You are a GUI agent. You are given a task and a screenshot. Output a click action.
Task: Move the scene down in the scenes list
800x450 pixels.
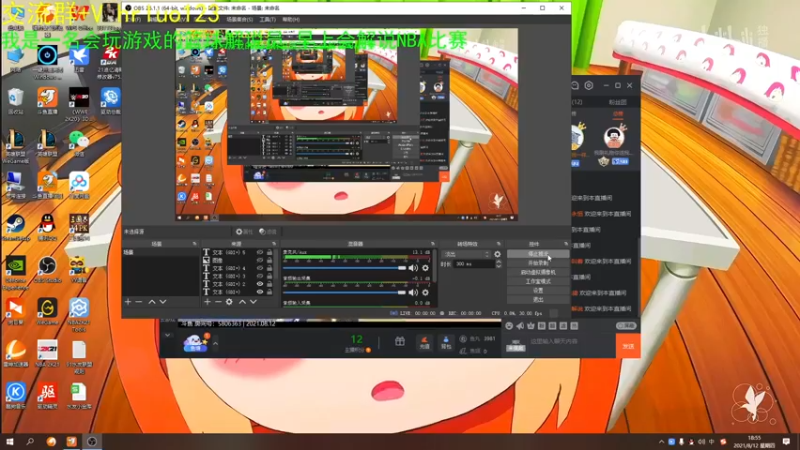pyautogui.click(x=163, y=302)
